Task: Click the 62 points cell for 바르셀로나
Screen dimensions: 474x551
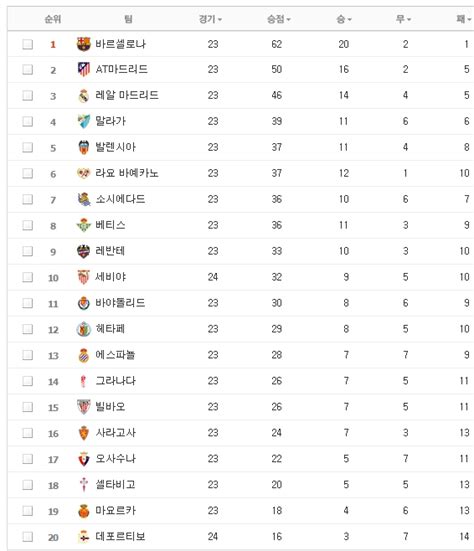Action: point(277,44)
